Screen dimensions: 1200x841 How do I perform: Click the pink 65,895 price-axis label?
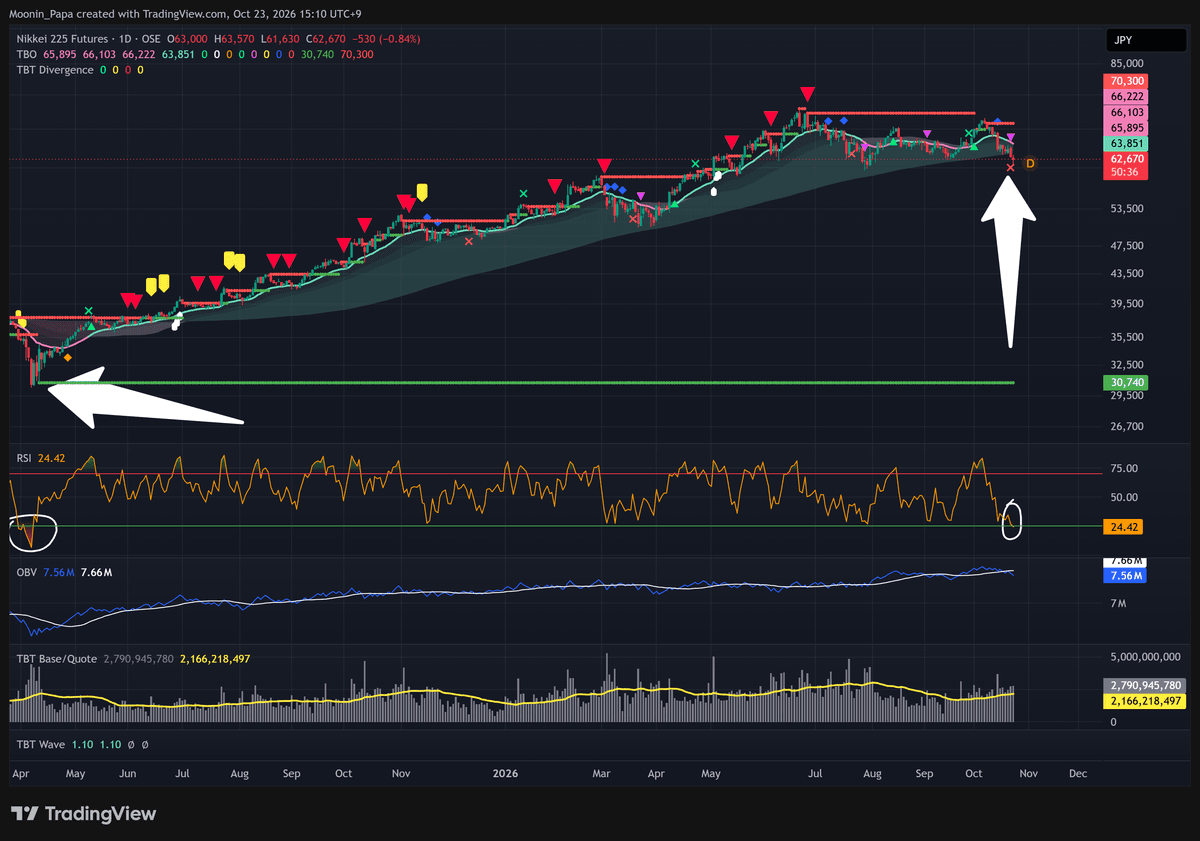[1126, 128]
